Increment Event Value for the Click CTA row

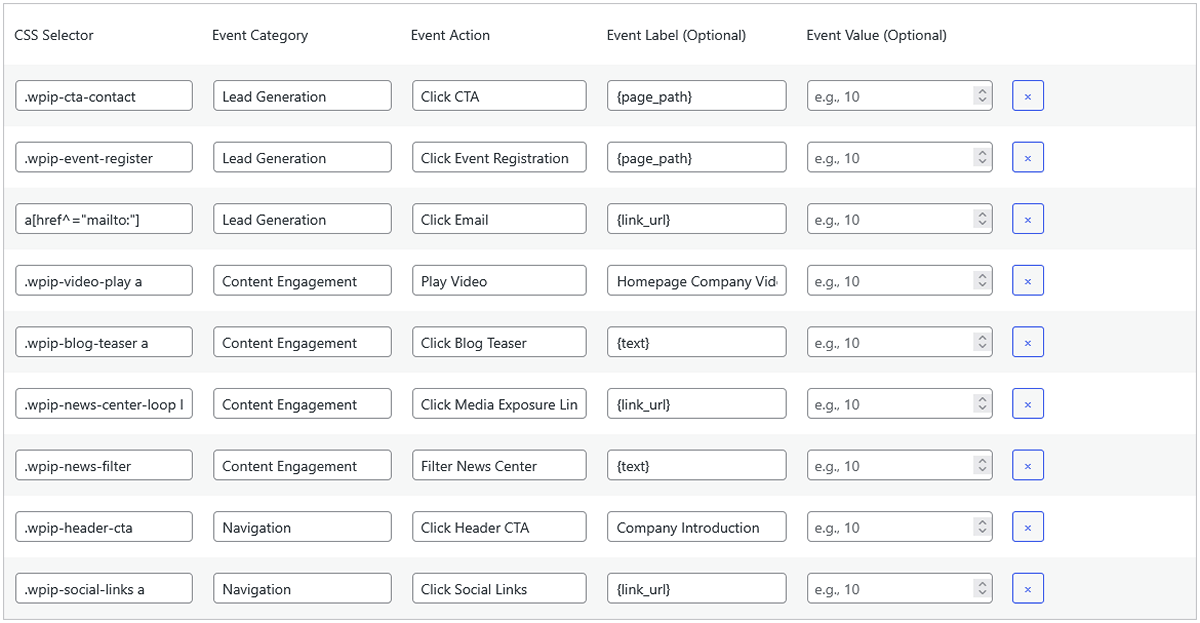[x=981, y=91]
